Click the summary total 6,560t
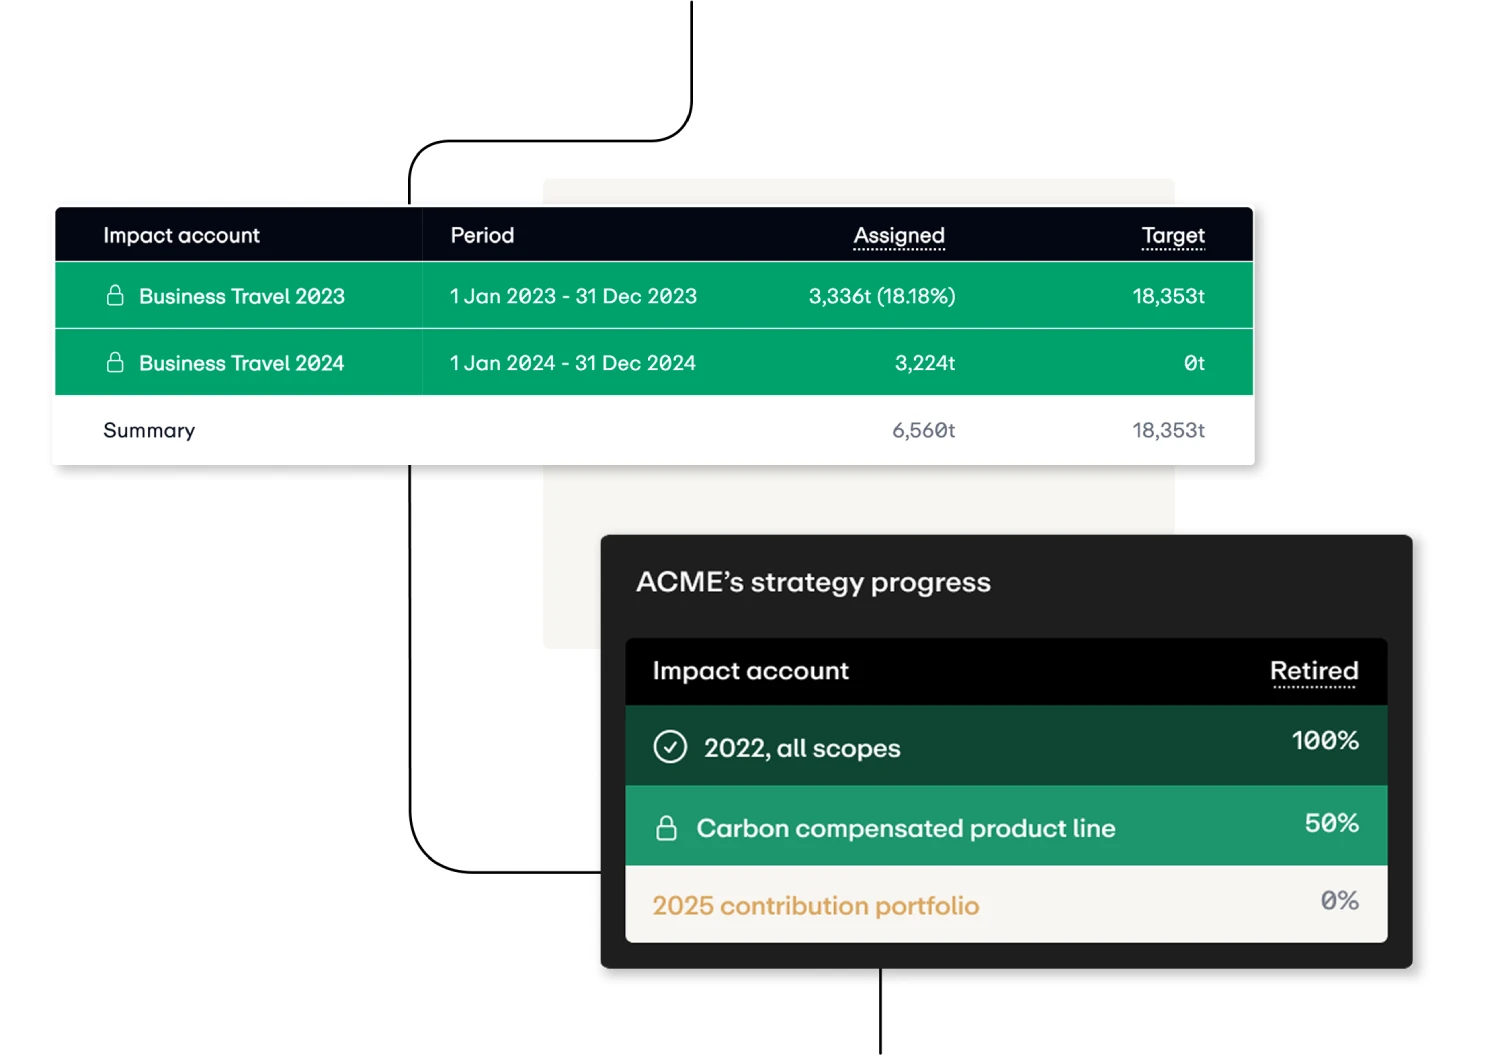 [x=924, y=430]
